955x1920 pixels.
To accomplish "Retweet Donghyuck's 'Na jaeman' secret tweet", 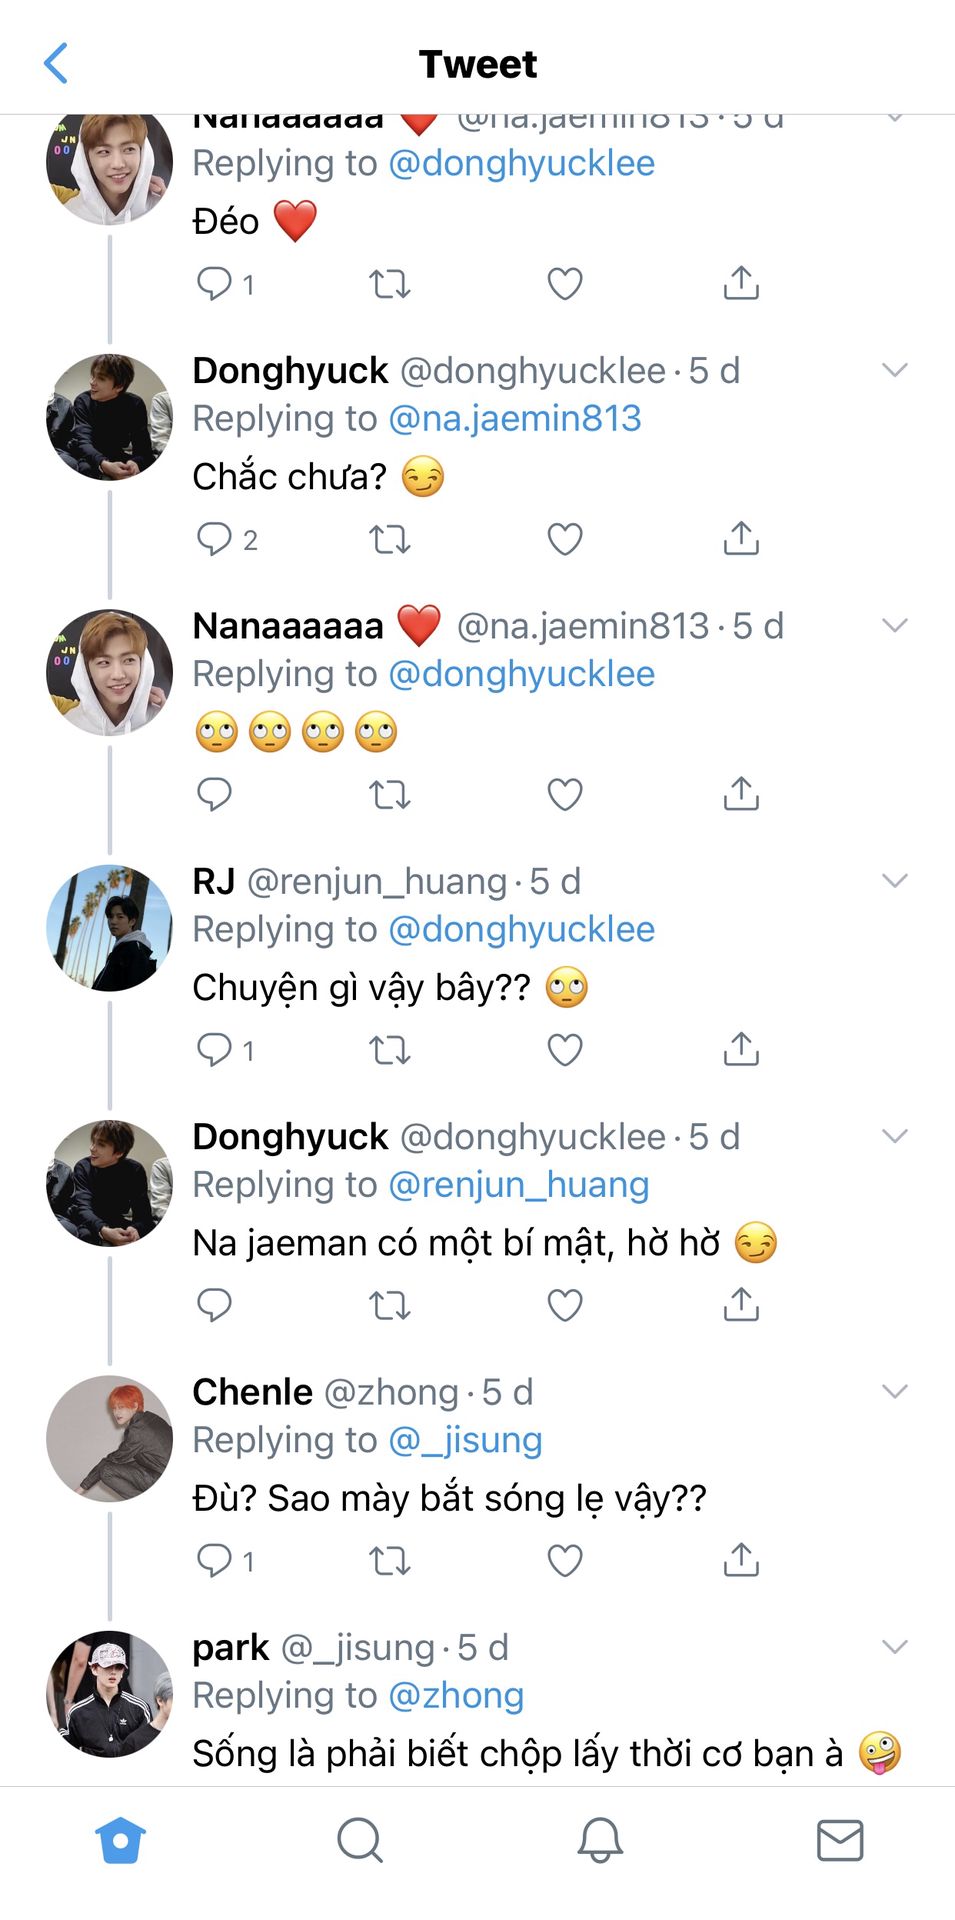I will (389, 1305).
